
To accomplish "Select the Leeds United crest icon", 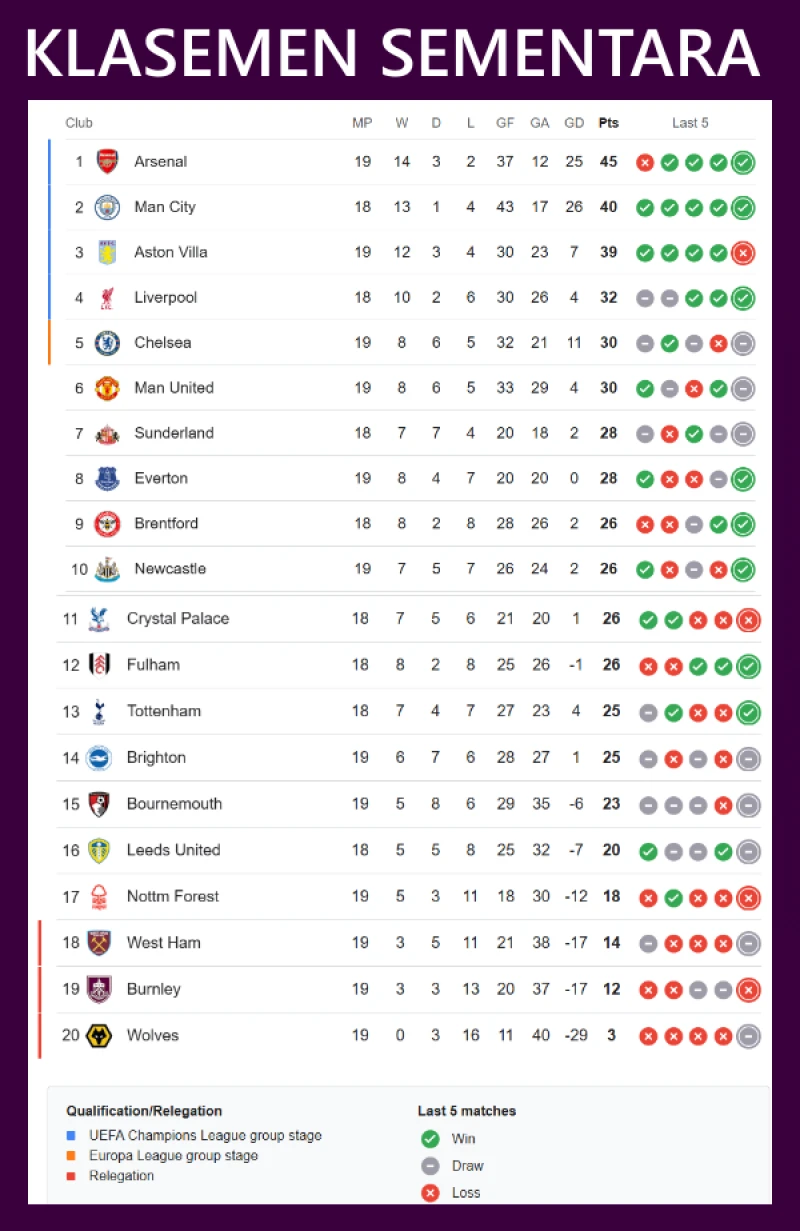I will pos(99,851).
